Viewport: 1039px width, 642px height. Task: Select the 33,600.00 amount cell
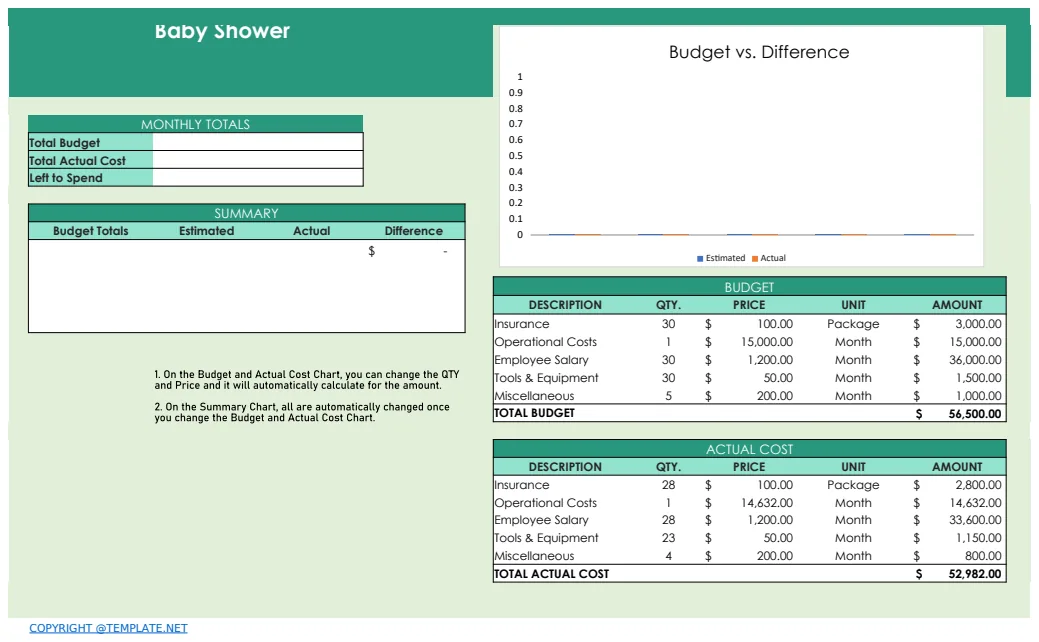pyautogui.click(x=975, y=520)
